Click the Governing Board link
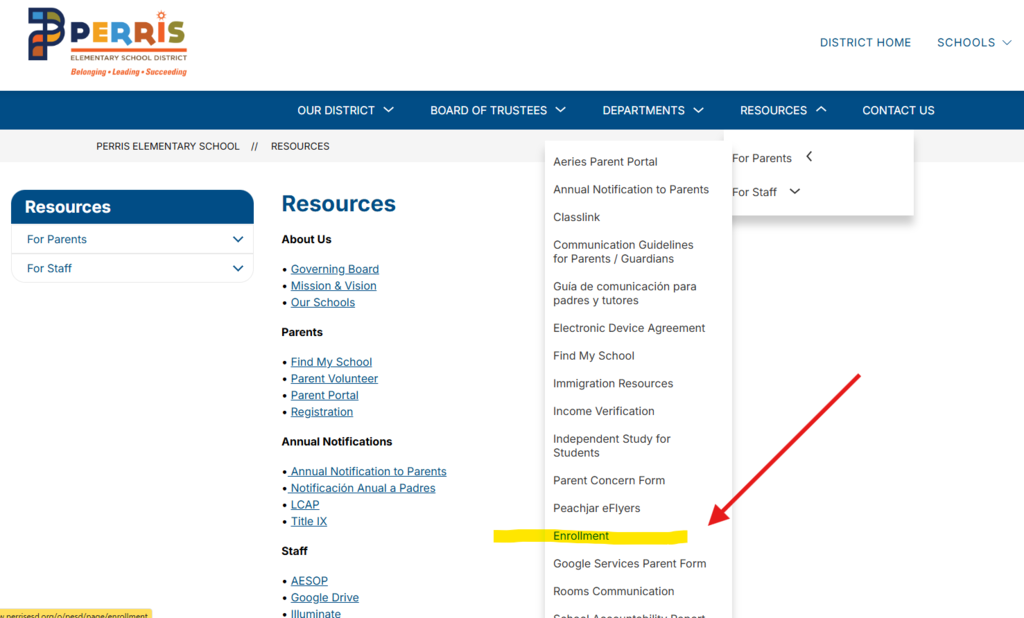Image resolution: width=1024 pixels, height=618 pixels. point(335,269)
